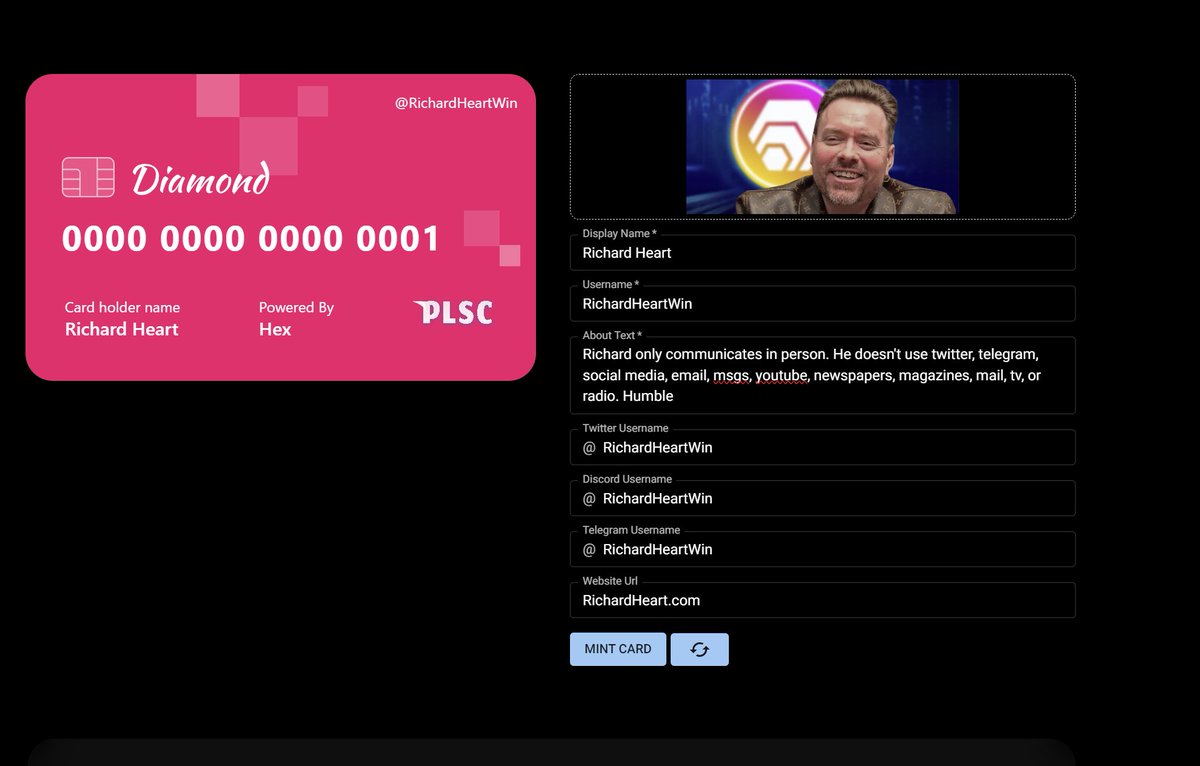Click the Hex text on the card
The height and width of the screenshot is (766, 1200).
pos(275,329)
